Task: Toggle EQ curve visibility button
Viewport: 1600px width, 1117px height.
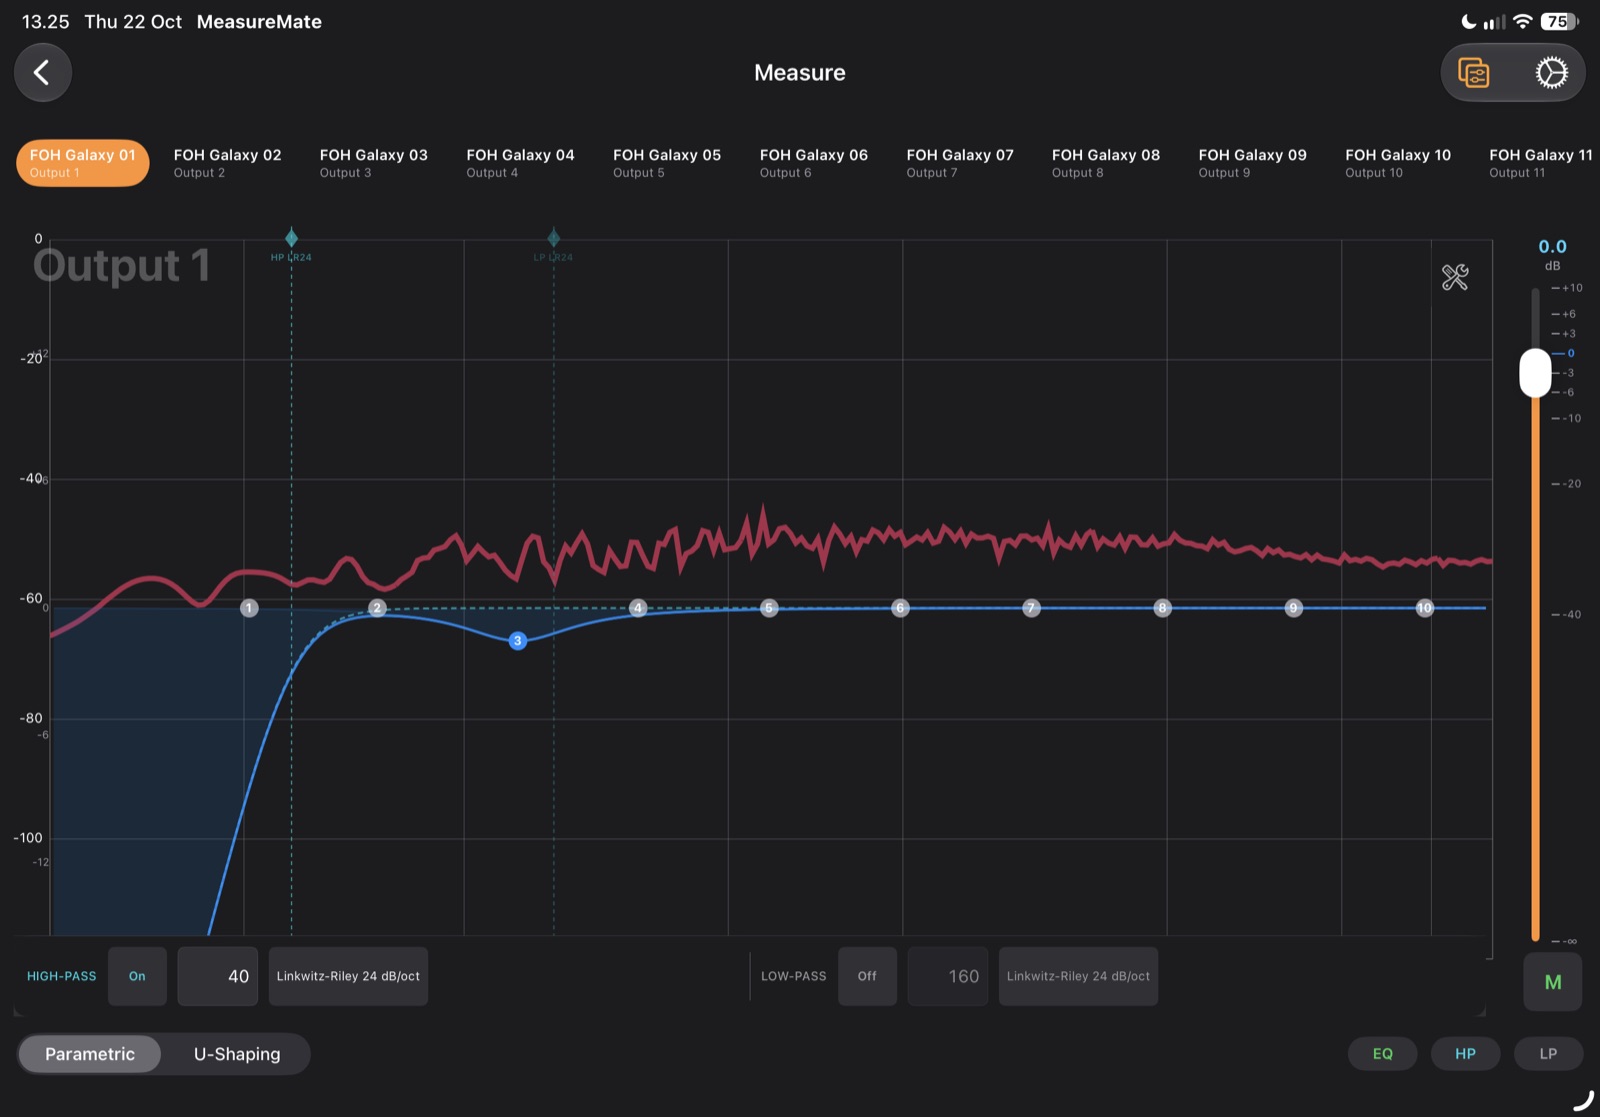Action: (1382, 1054)
